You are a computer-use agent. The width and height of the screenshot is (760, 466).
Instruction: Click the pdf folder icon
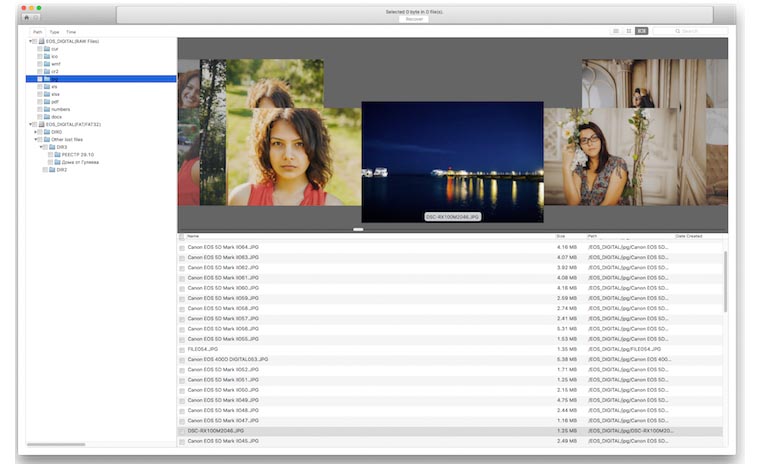pos(47,102)
